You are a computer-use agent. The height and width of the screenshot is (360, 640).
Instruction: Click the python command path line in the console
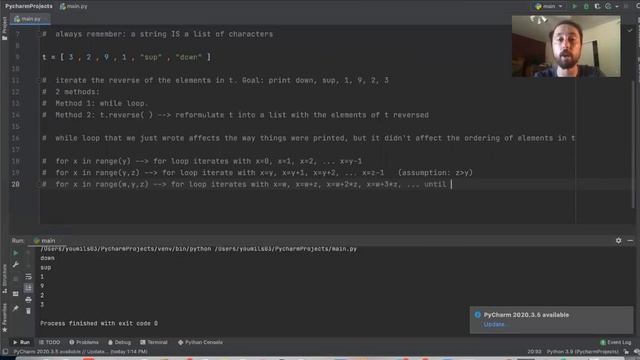pos(198,249)
